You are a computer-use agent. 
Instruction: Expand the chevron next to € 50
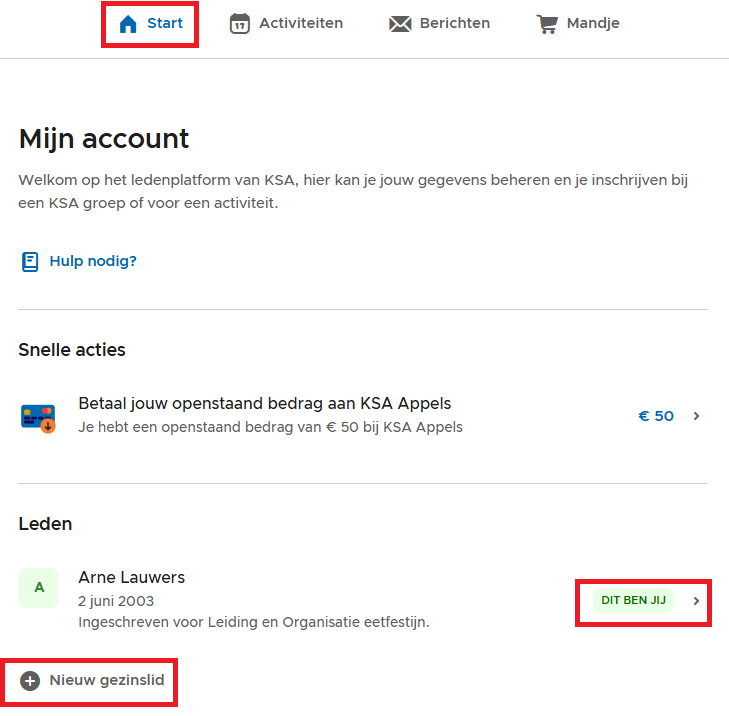pos(697,416)
